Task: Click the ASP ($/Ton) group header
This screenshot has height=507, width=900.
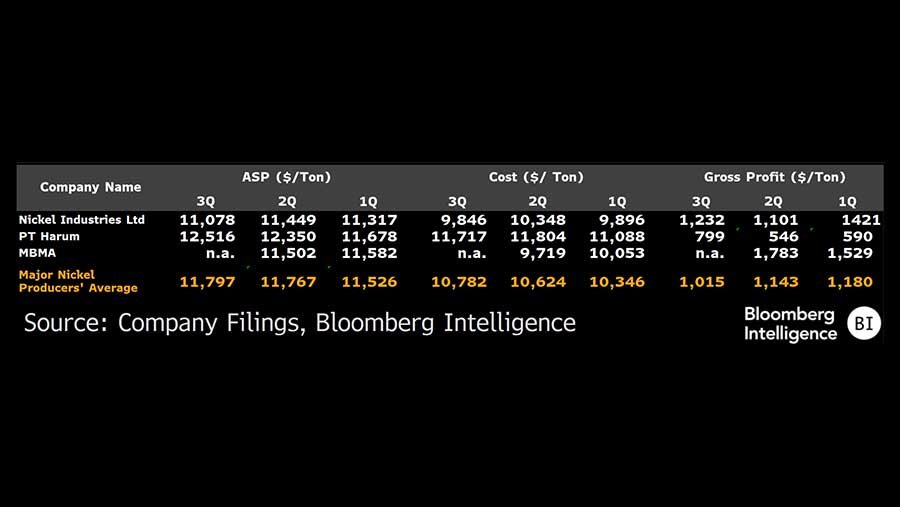Action: [x=287, y=177]
